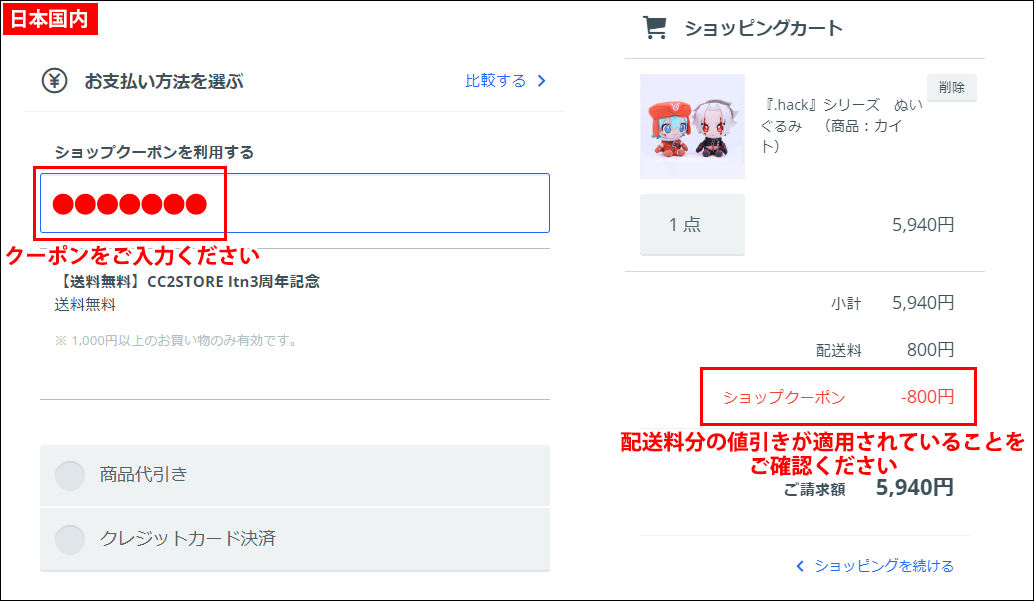Click the 『.hack』シリーズ ぬいぐるみ product name
The image size is (1034, 601).
(840, 125)
